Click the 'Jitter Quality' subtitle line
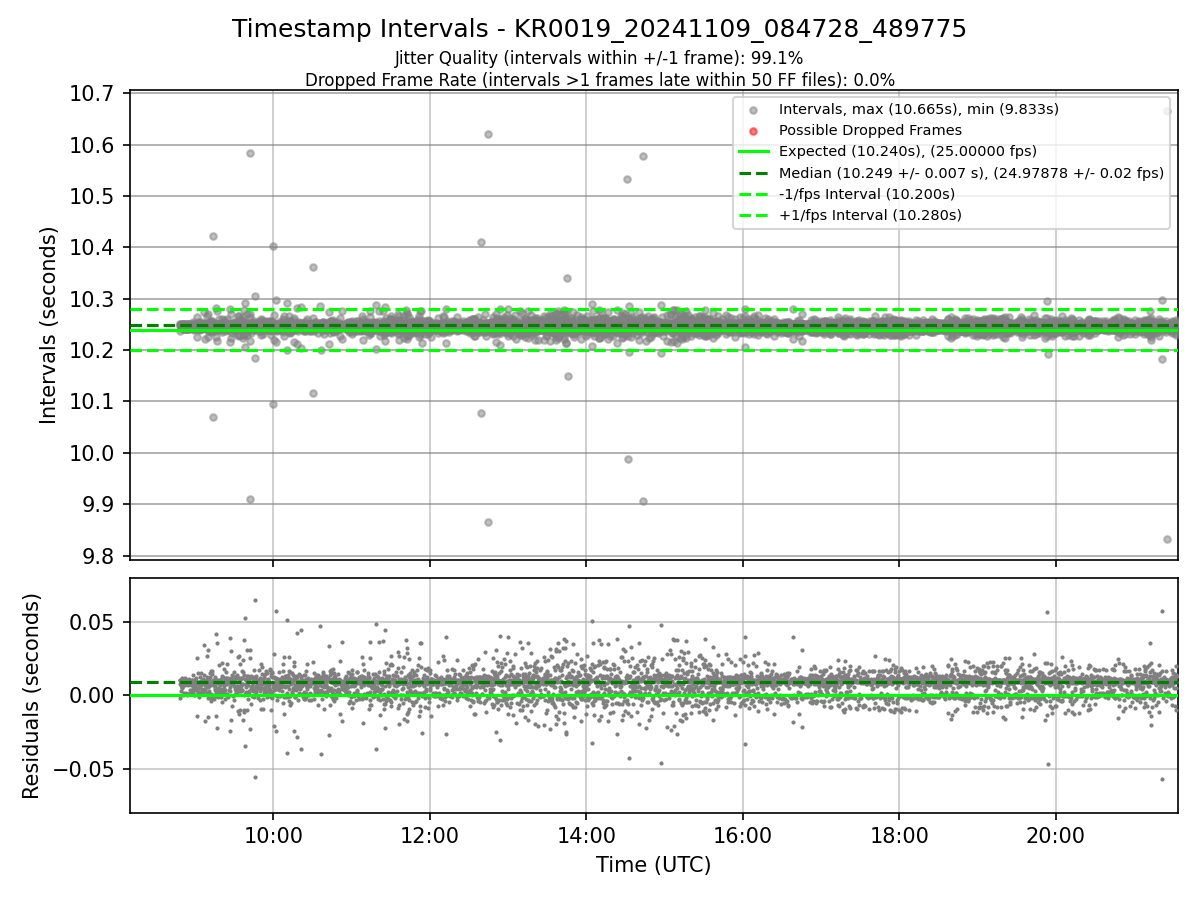The height and width of the screenshot is (900, 1200). [x=599, y=59]
